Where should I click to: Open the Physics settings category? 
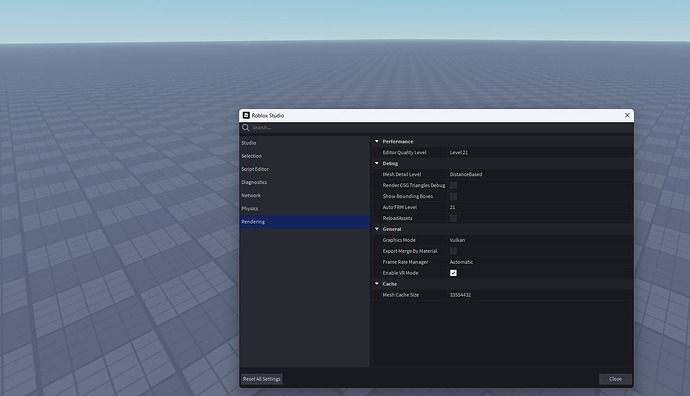305,209
